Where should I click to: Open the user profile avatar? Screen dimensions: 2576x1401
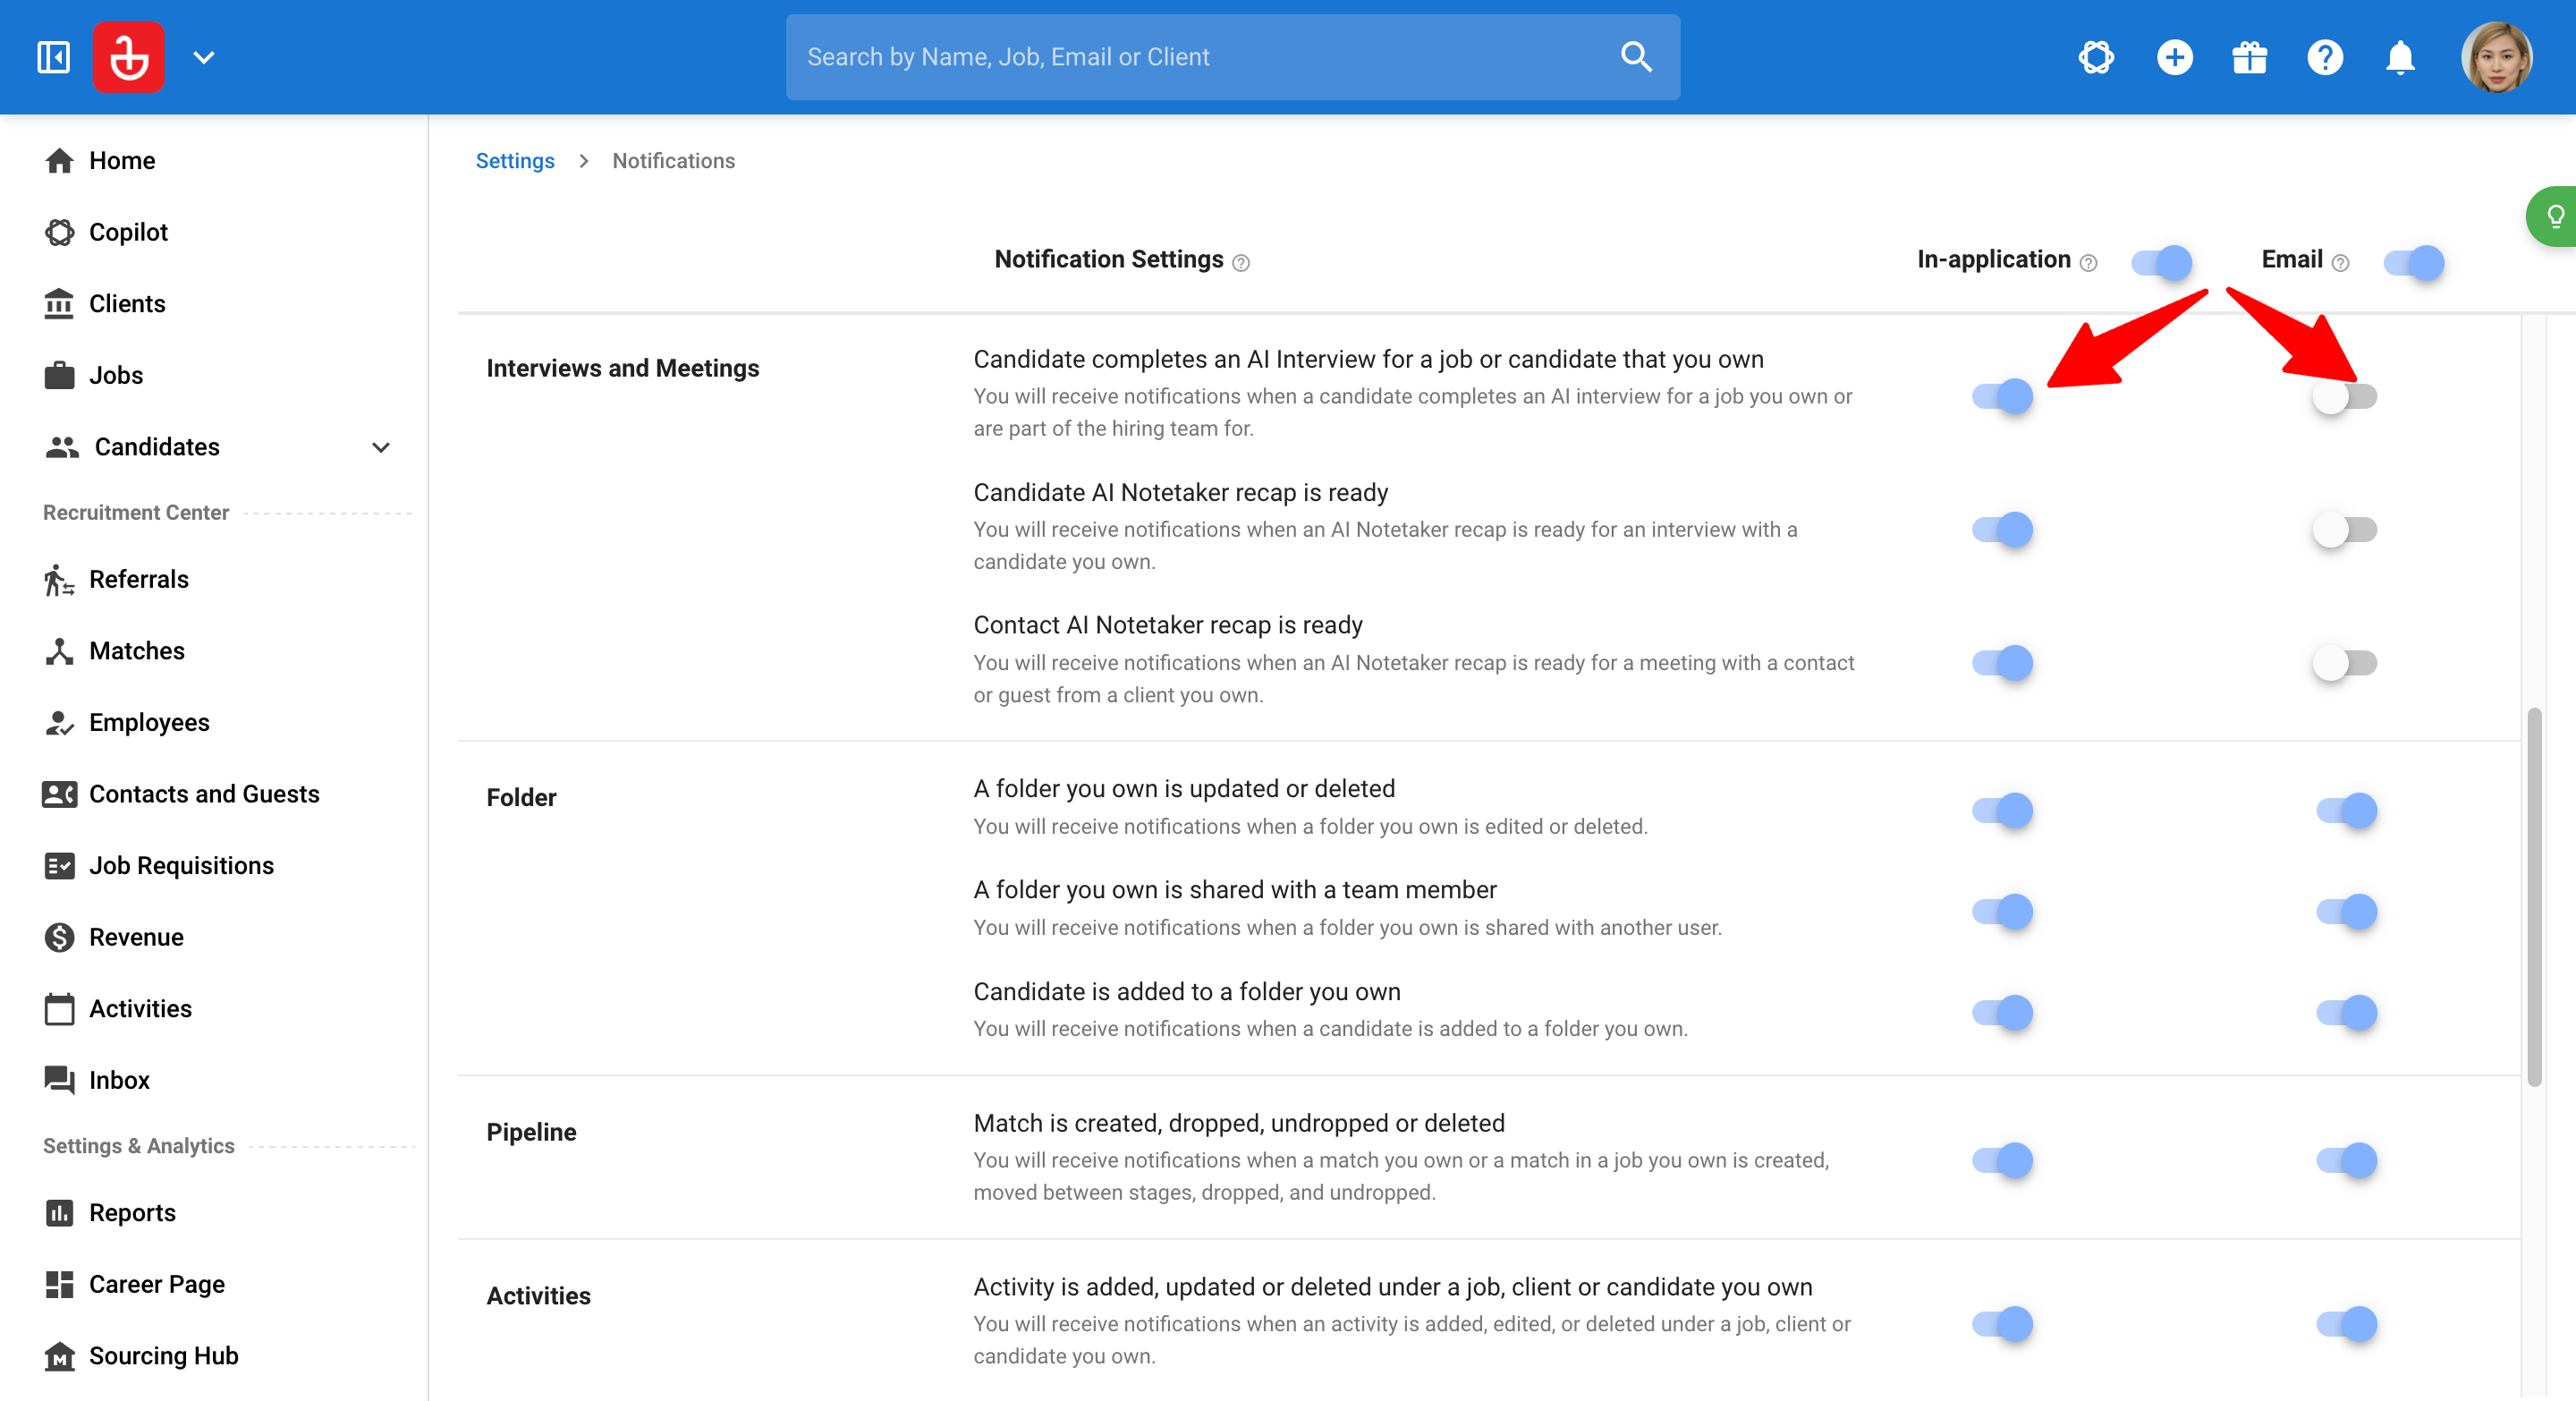(2496, 57)
